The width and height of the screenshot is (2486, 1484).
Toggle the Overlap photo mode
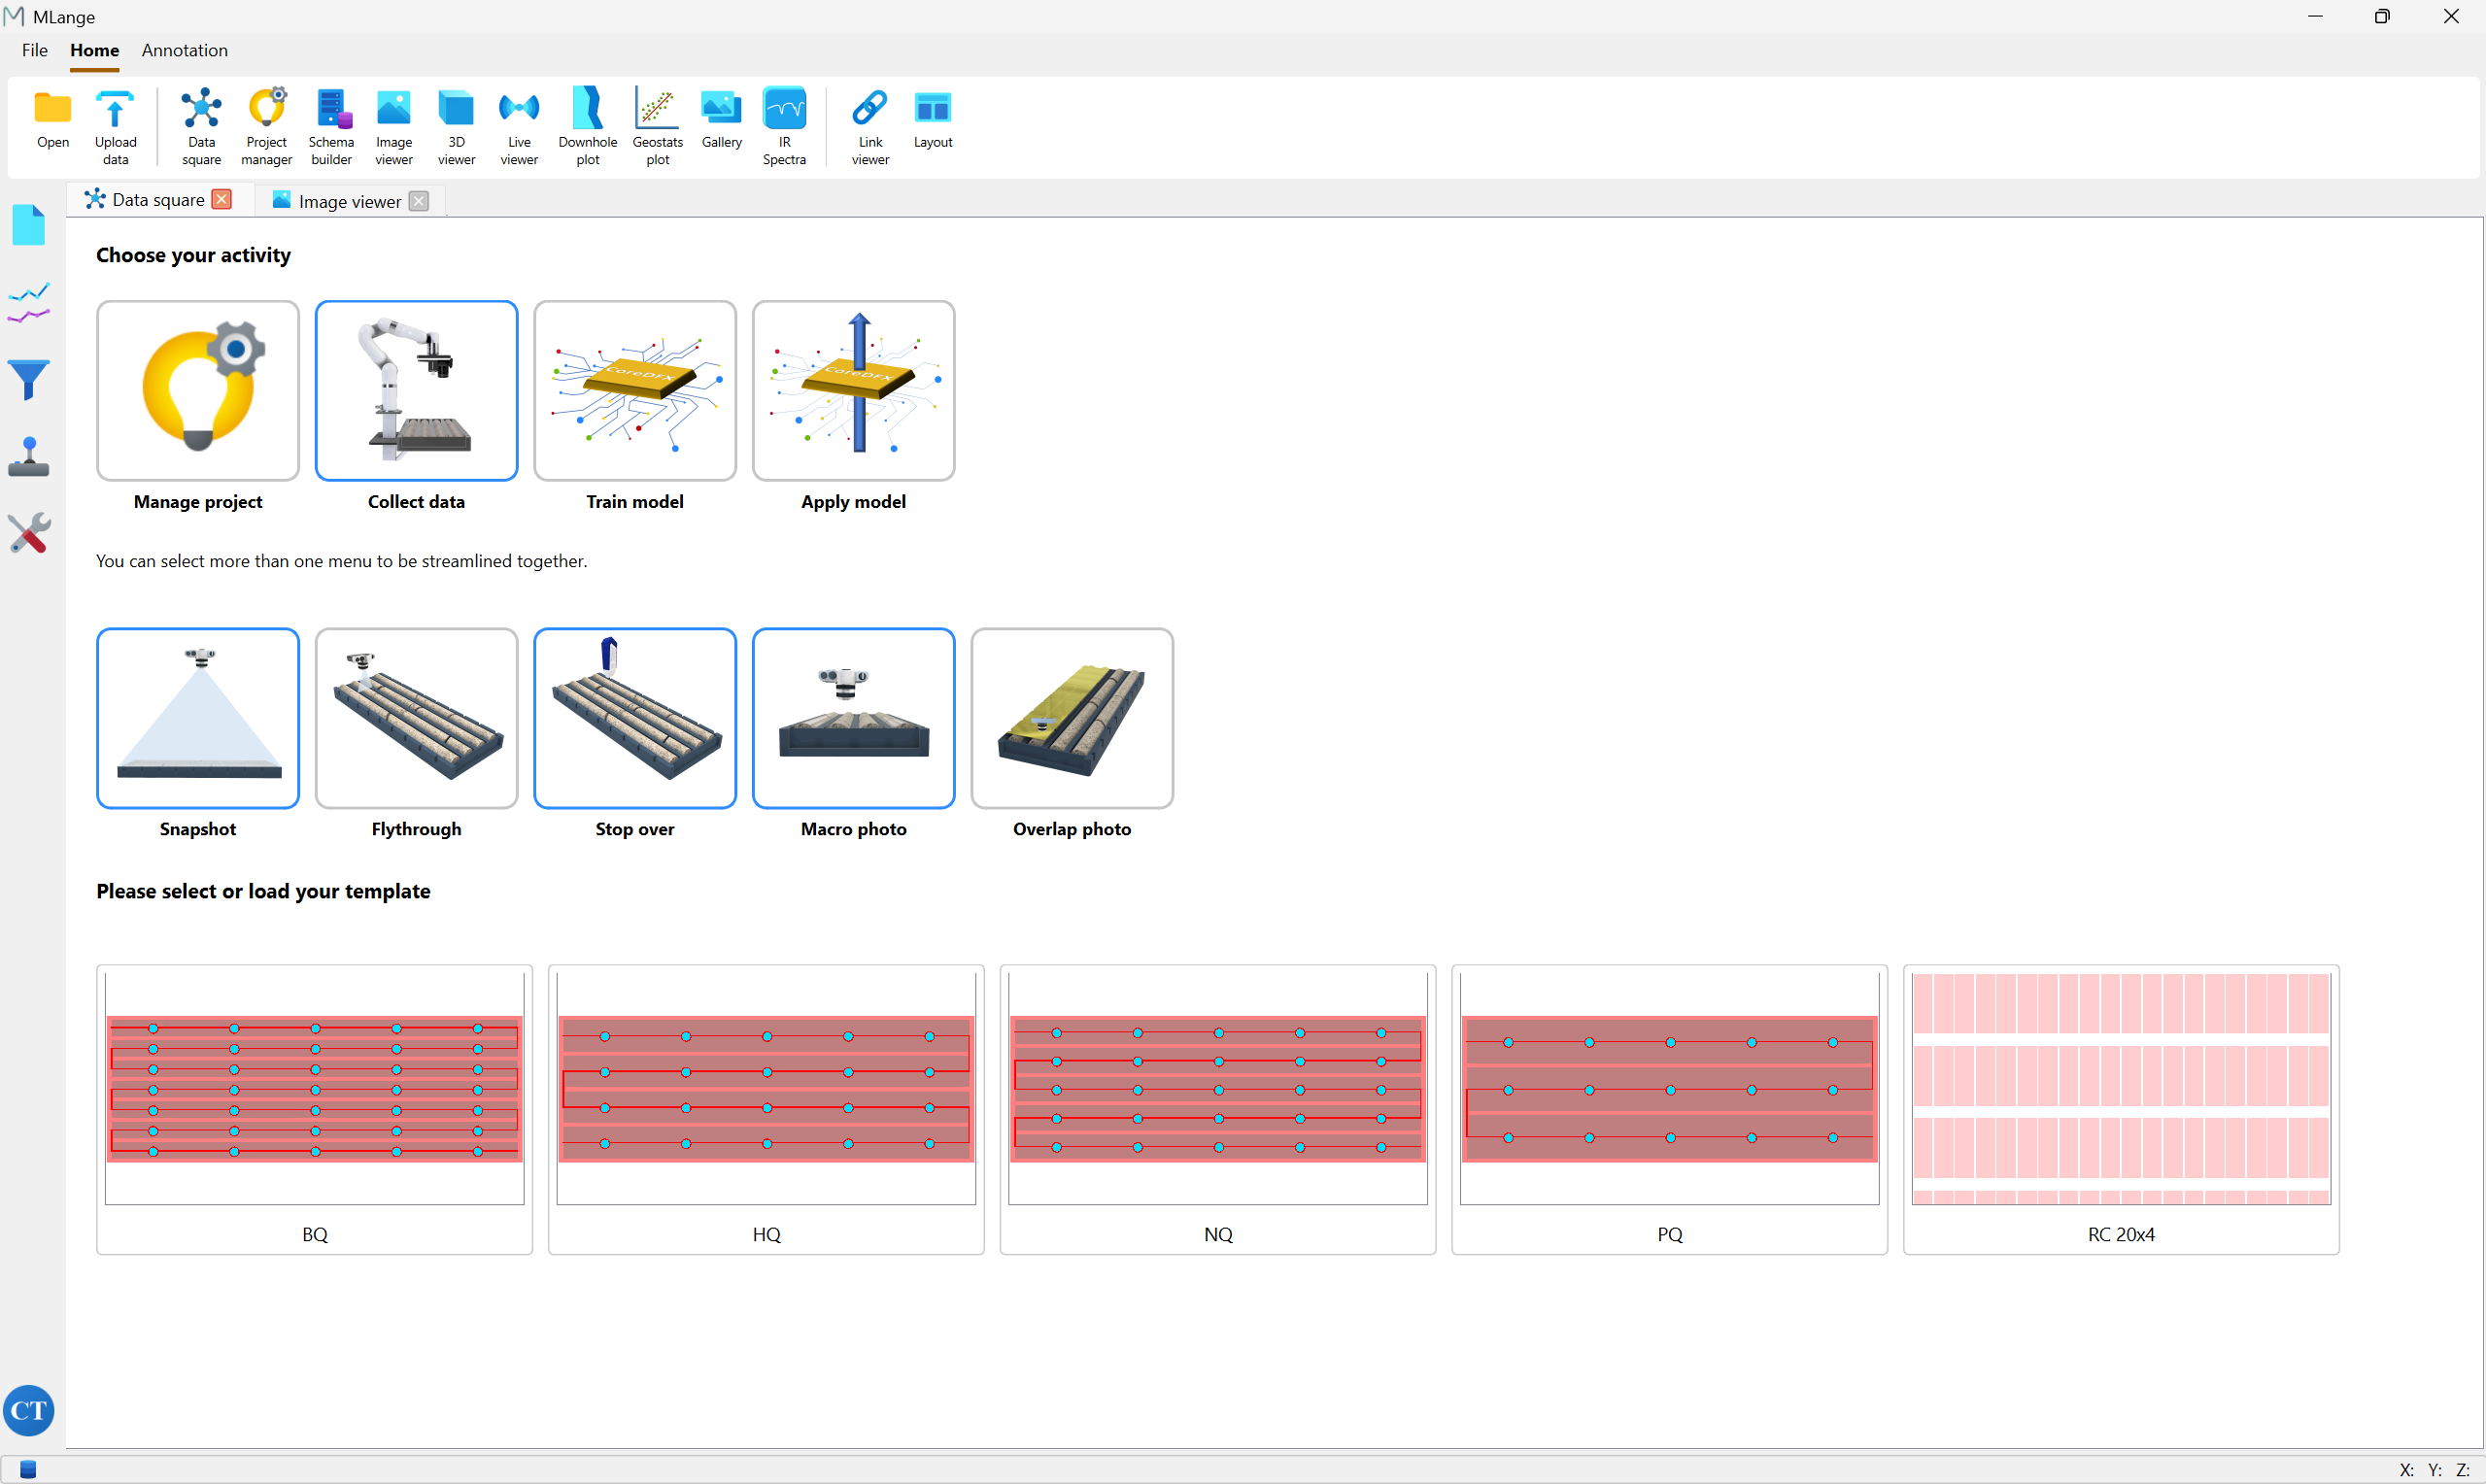pyautogui.click(x=1071, y=718)
